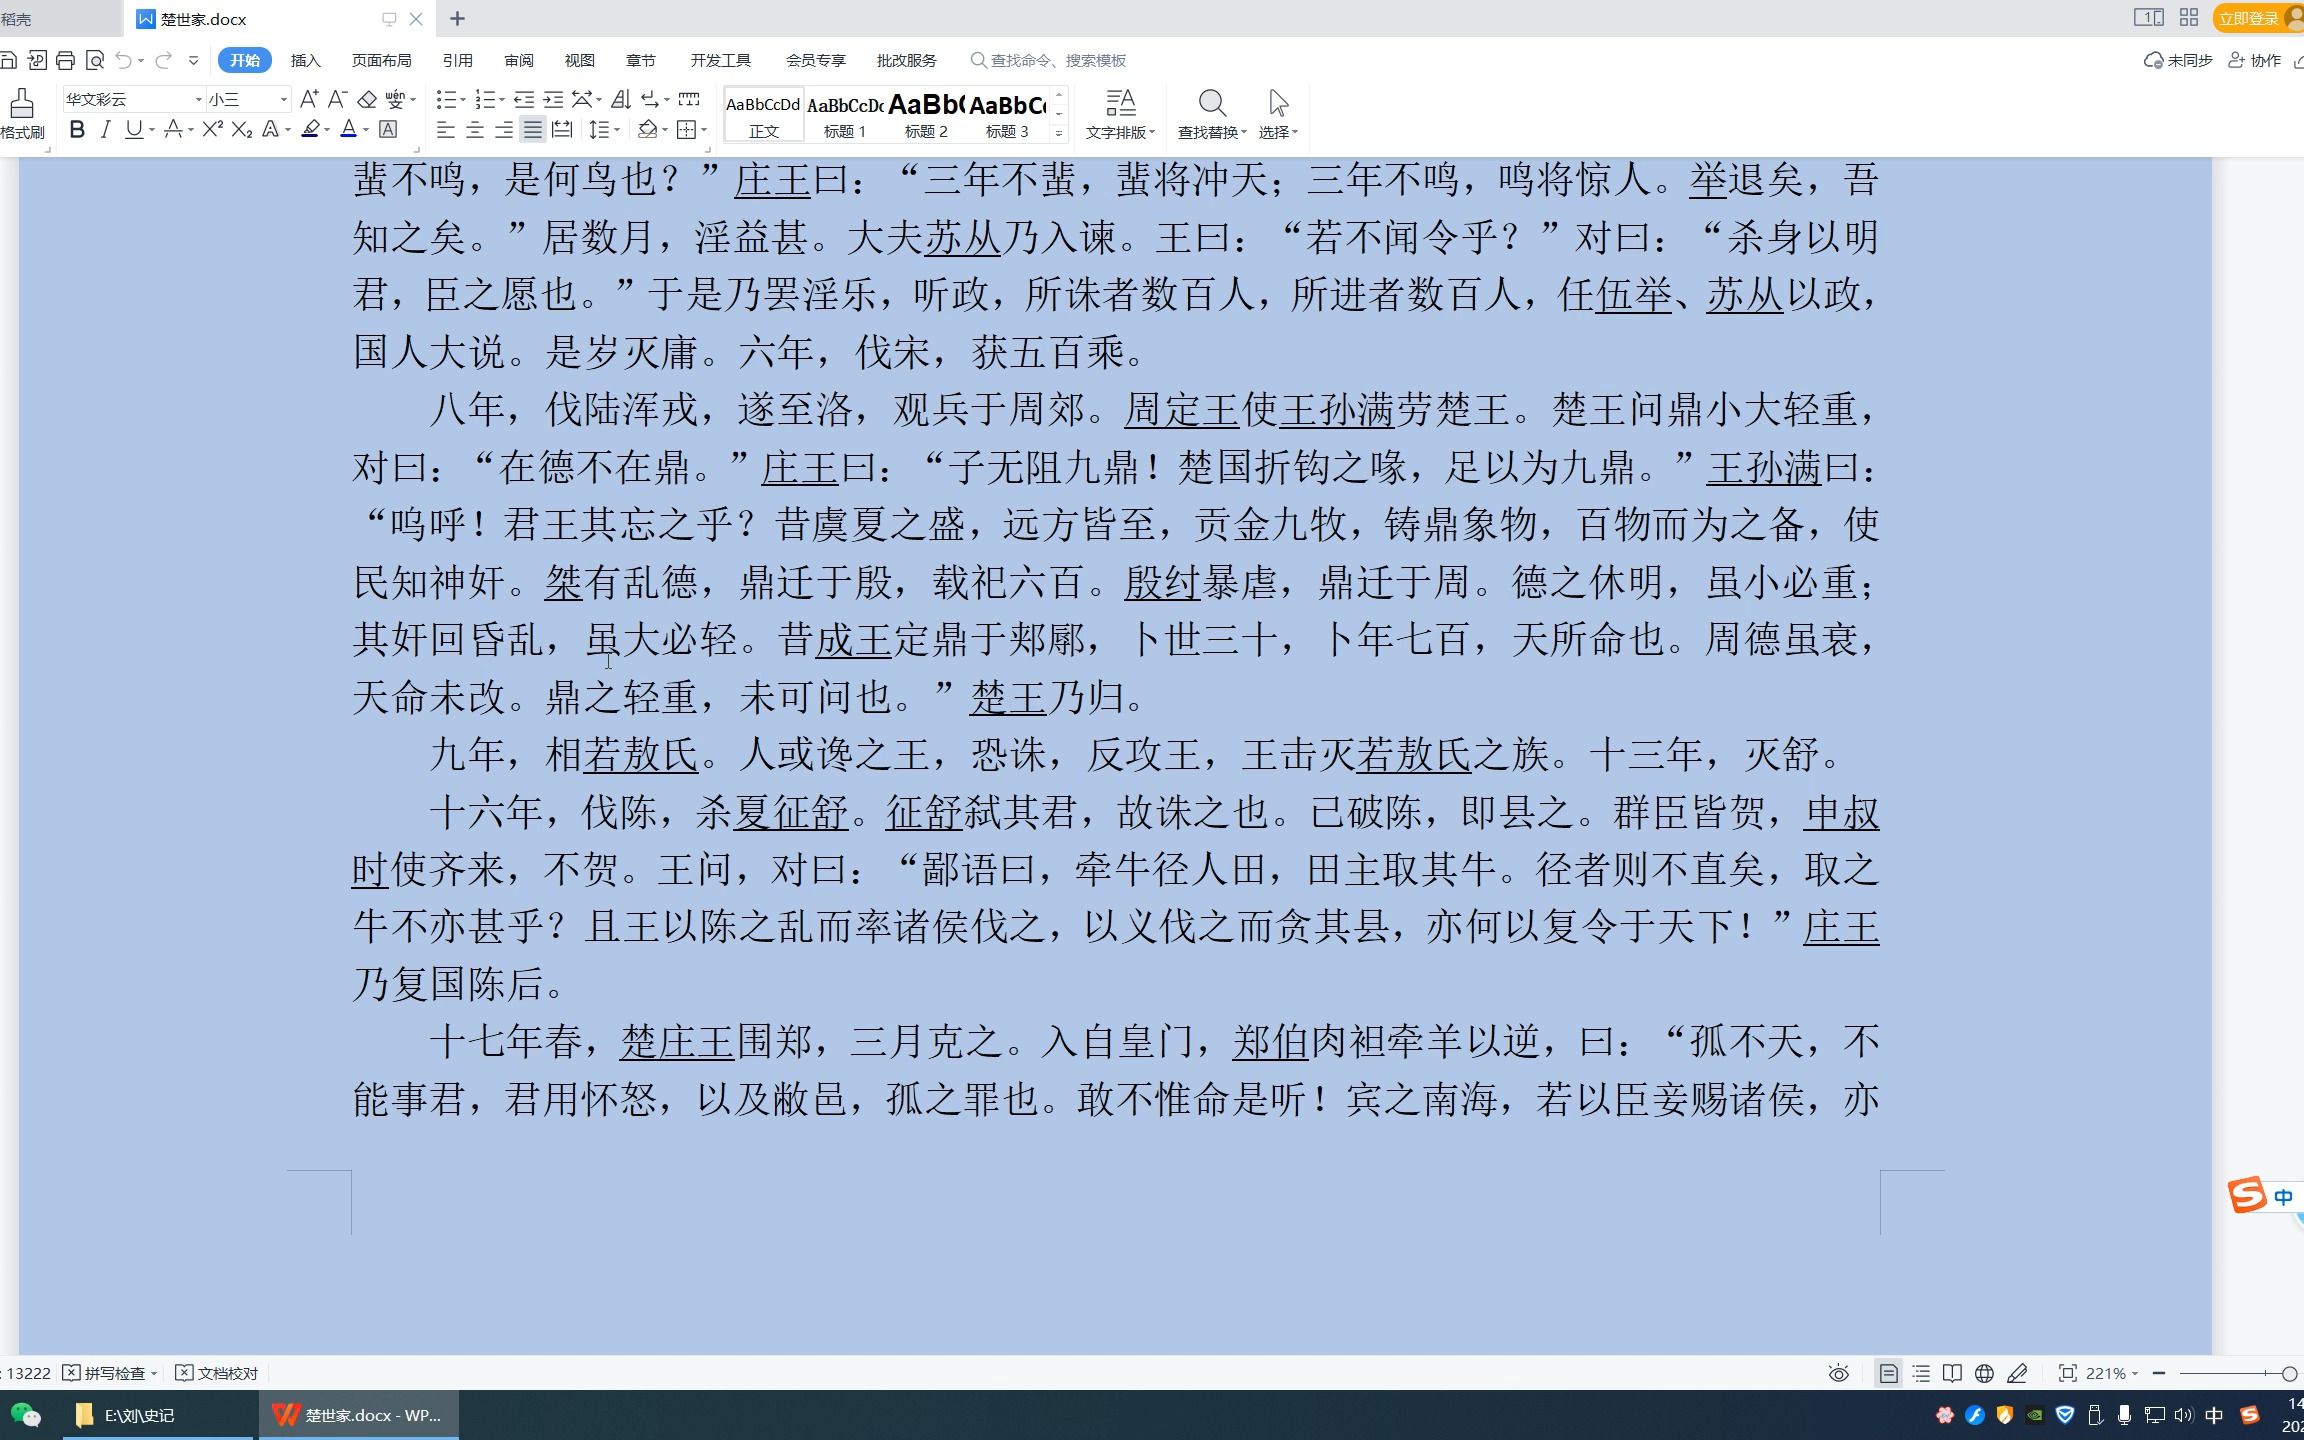Open E:\刘\史记 folder in taskbar
The image size is (2304, 1440).
click(158, 1415)
